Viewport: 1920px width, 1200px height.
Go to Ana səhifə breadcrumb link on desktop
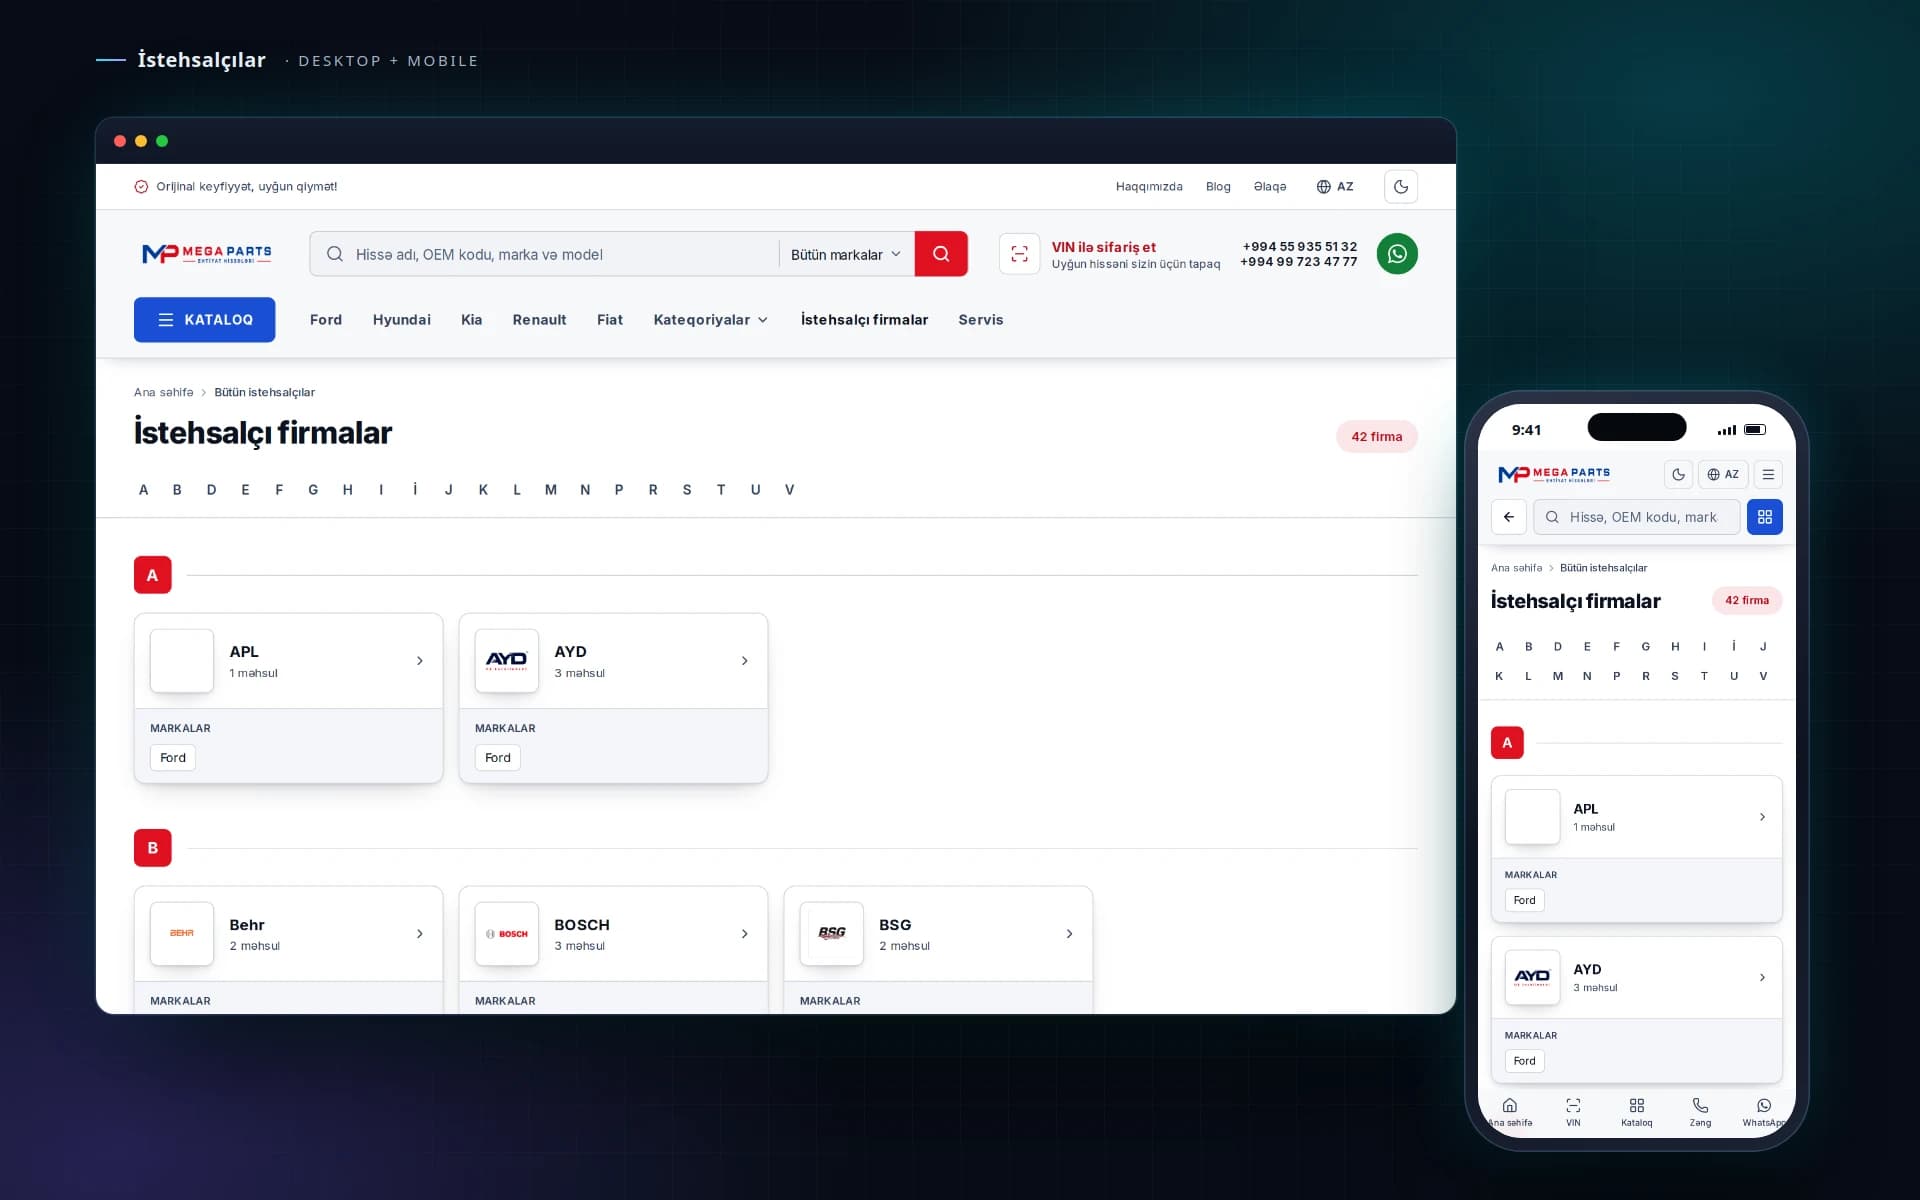[164, 392]
